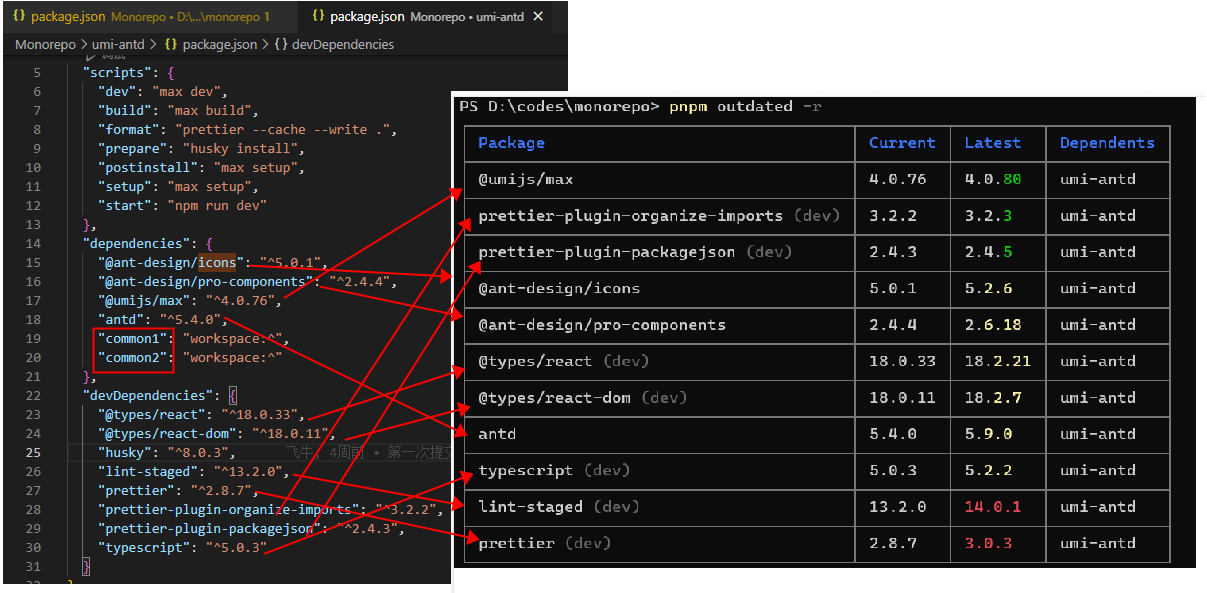Image resolution: width=1207 pixels, height=593 pixels.
Task: Click the "scripts" key in the editor
Action: pos(116,72)
